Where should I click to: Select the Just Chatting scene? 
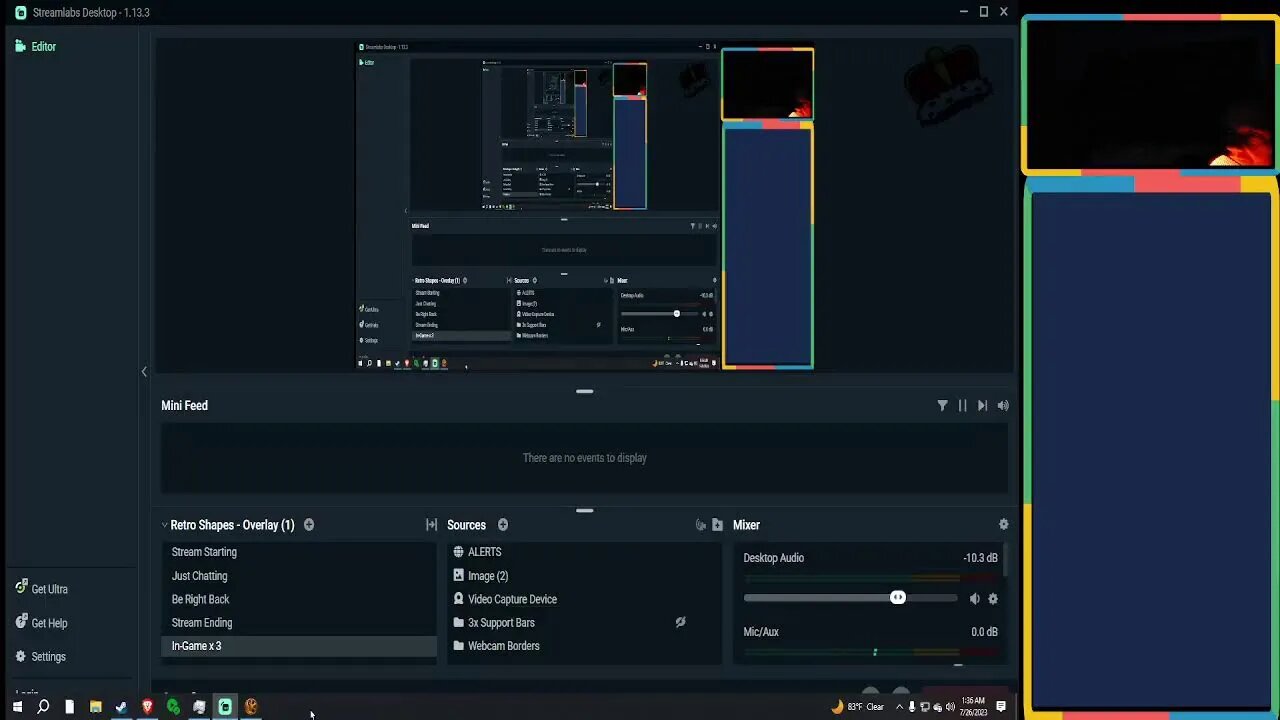(299, 576)
